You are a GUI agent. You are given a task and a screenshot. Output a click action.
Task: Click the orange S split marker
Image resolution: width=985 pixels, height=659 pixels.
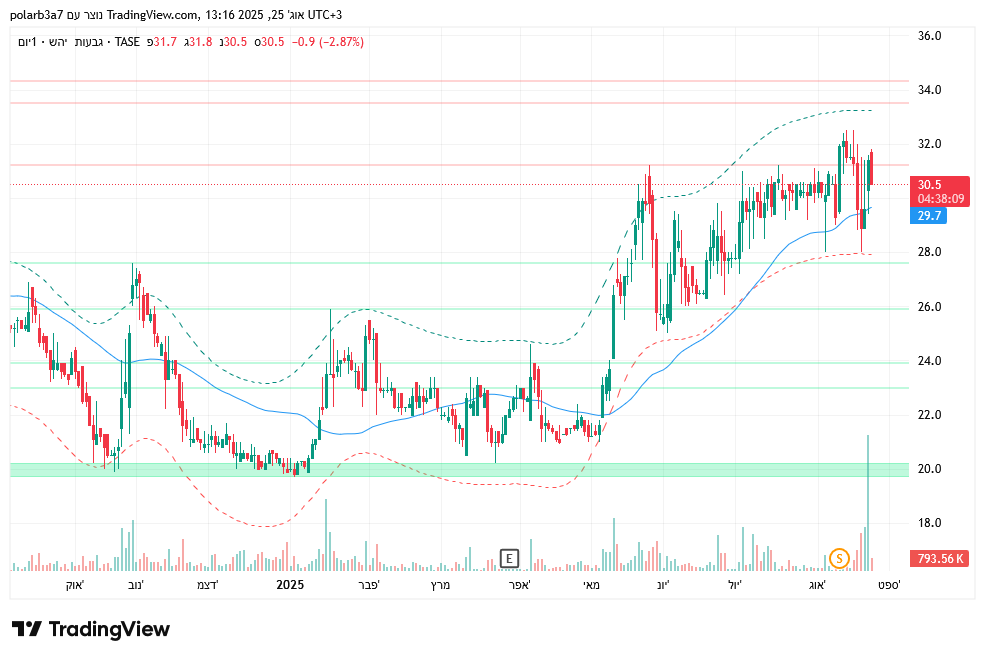(x=839, y=558)
